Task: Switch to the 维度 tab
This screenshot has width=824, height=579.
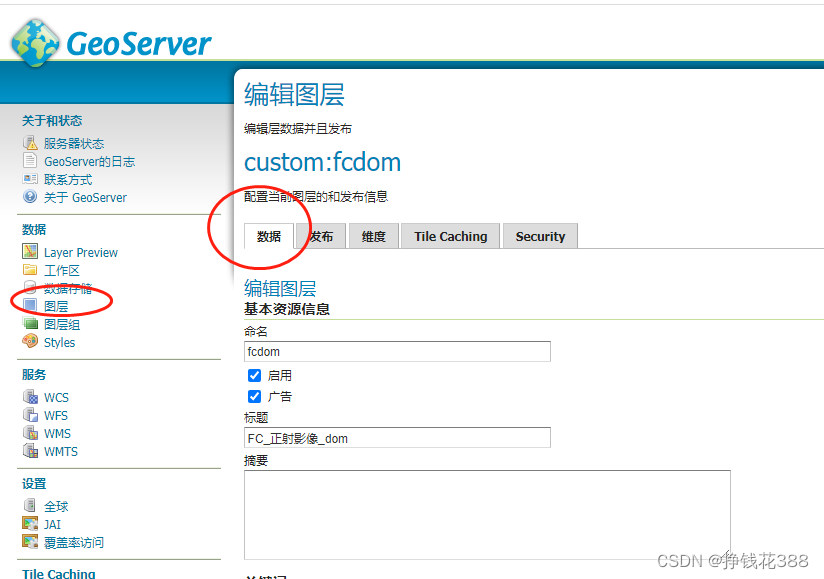Action: (x=373, y=236)
